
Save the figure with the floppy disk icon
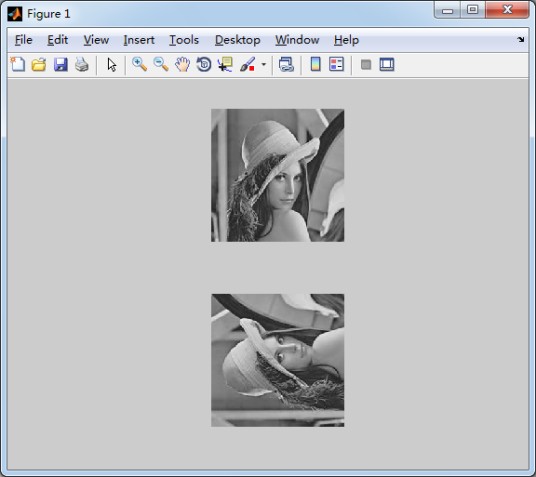tap(61, 64)
